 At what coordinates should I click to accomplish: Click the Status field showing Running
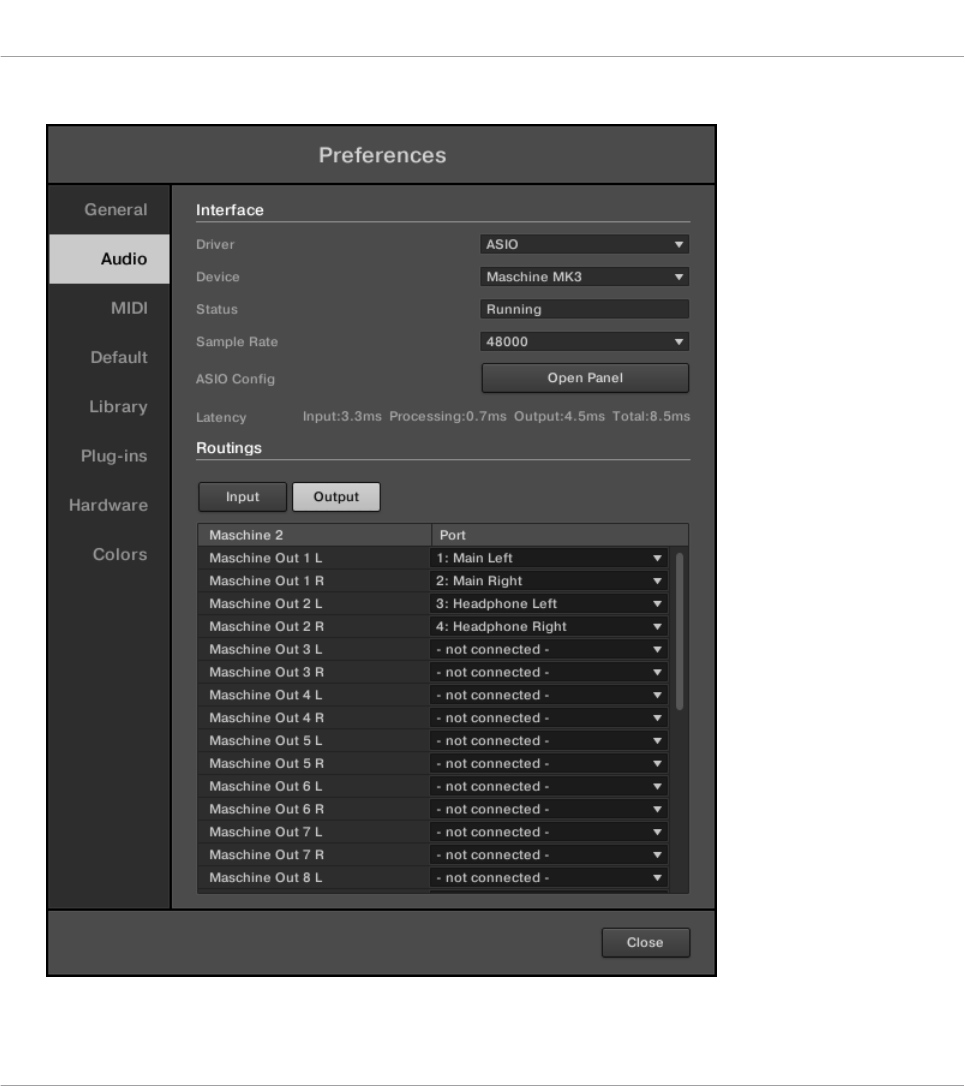click(585, 310)
